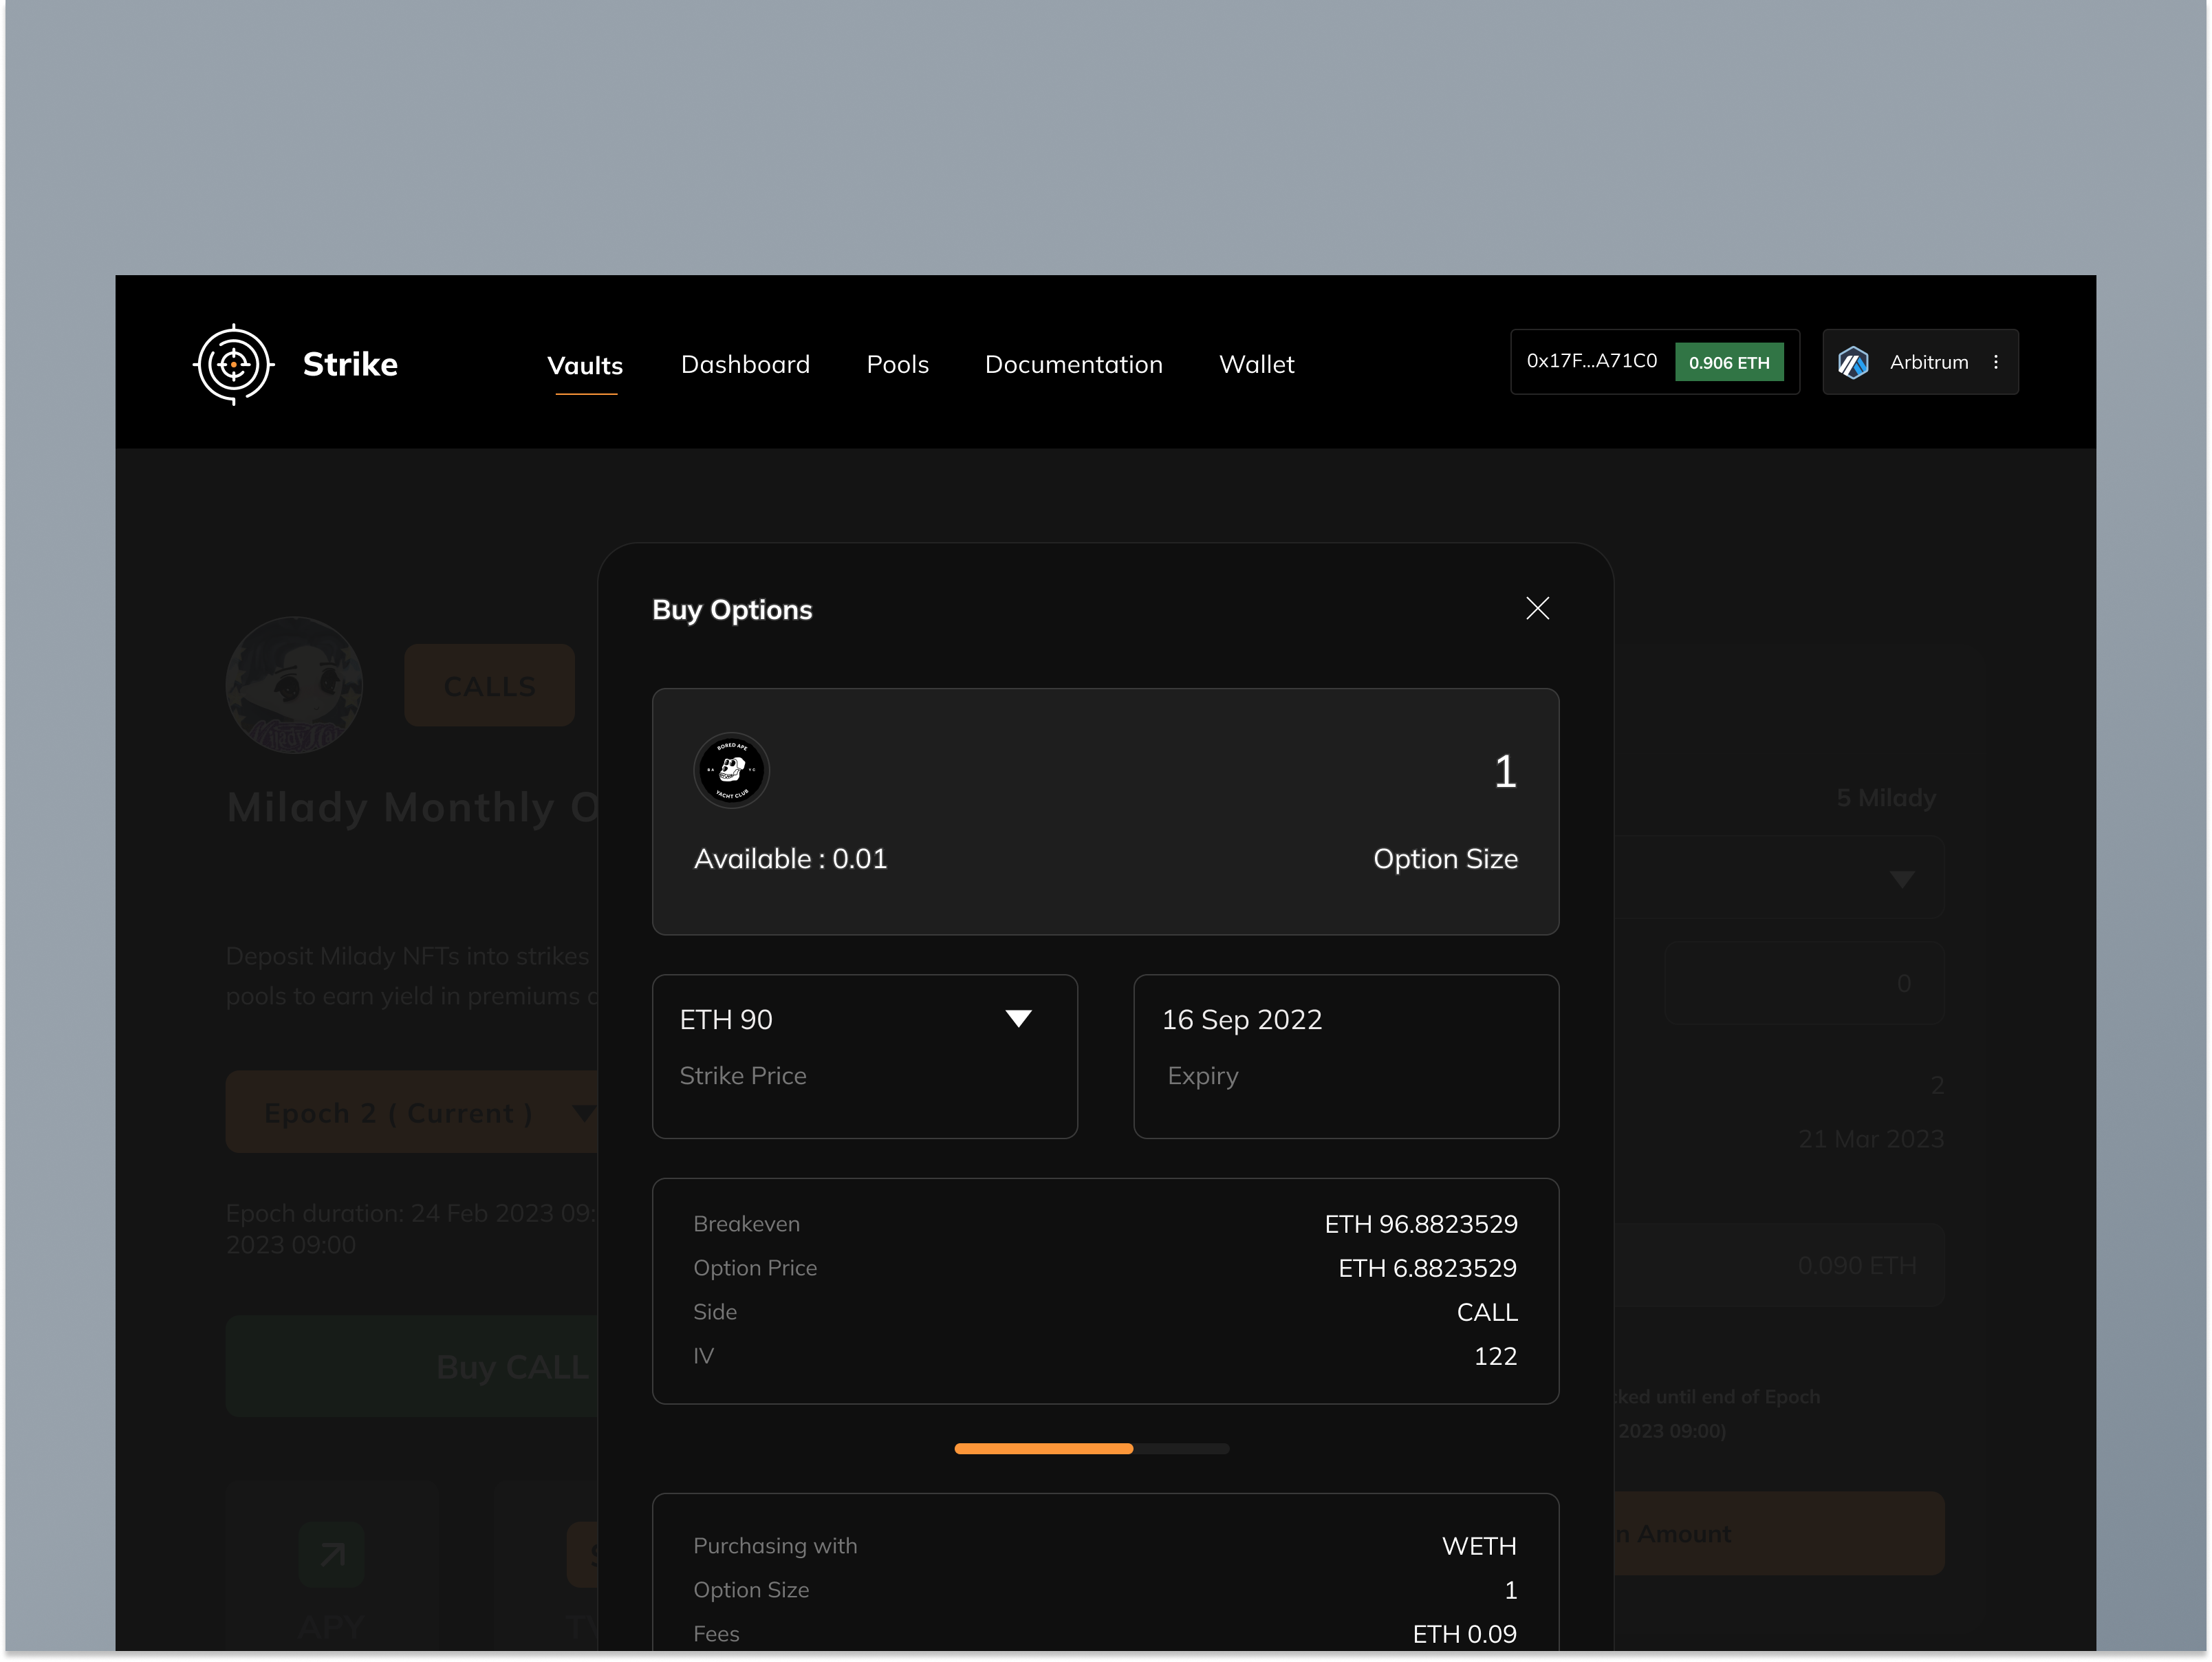The width and height of the screenshot is (2212, 1662).
Task: Select the CALLS label badge
Action: pyautogui.click(x=489, y=685)
